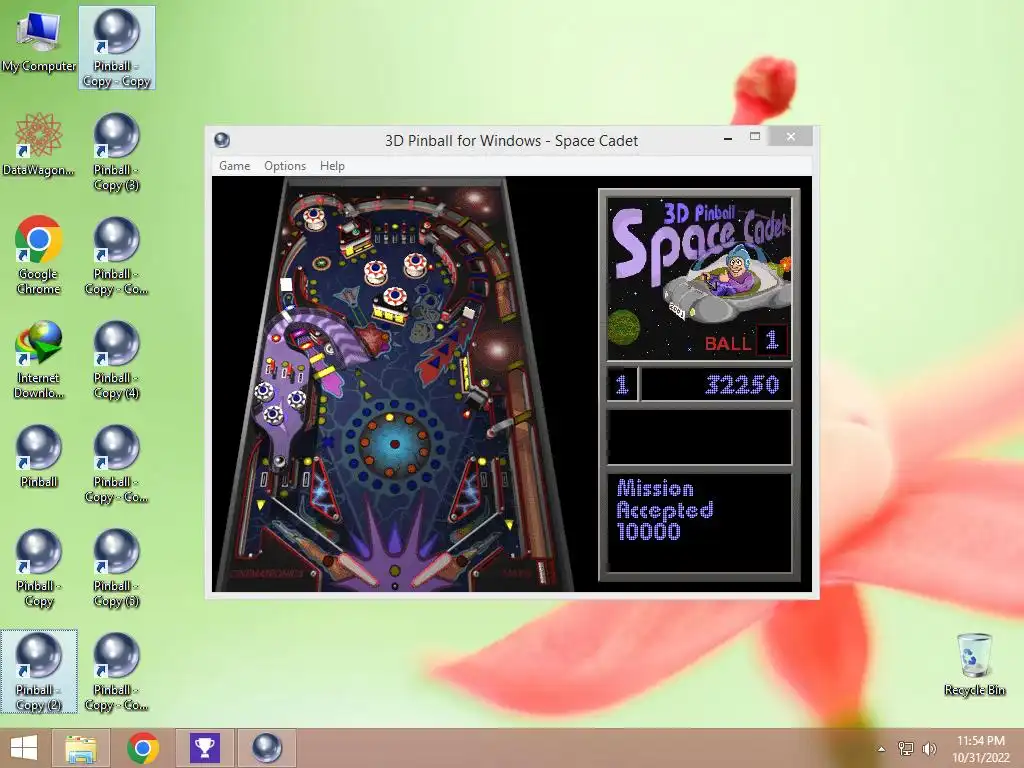Open the Help menu

coord(332,166)
